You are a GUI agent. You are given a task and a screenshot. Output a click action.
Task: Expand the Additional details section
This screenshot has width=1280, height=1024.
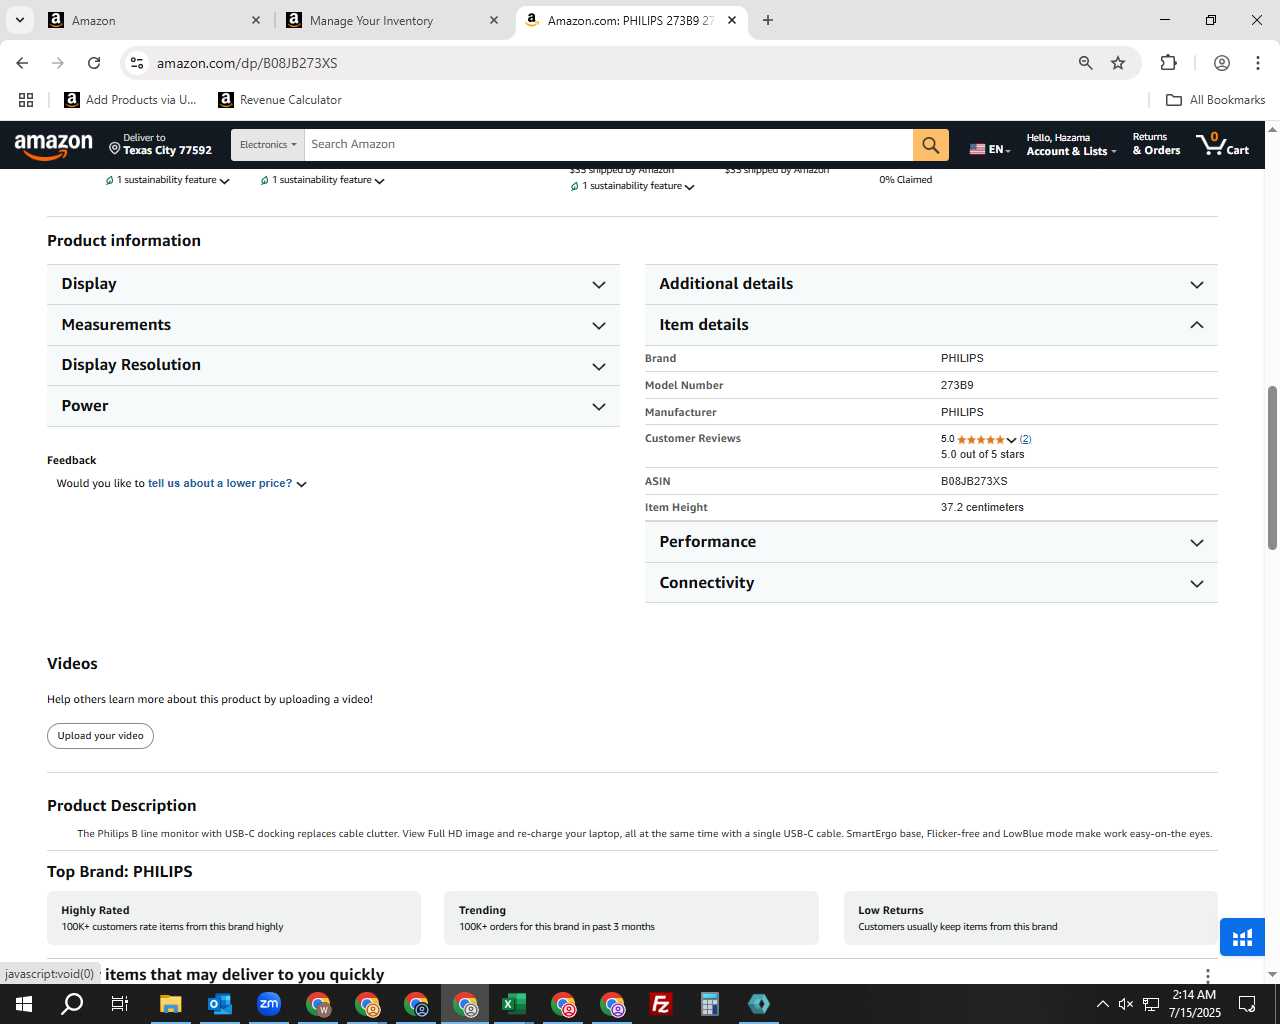tap(931, 284)
